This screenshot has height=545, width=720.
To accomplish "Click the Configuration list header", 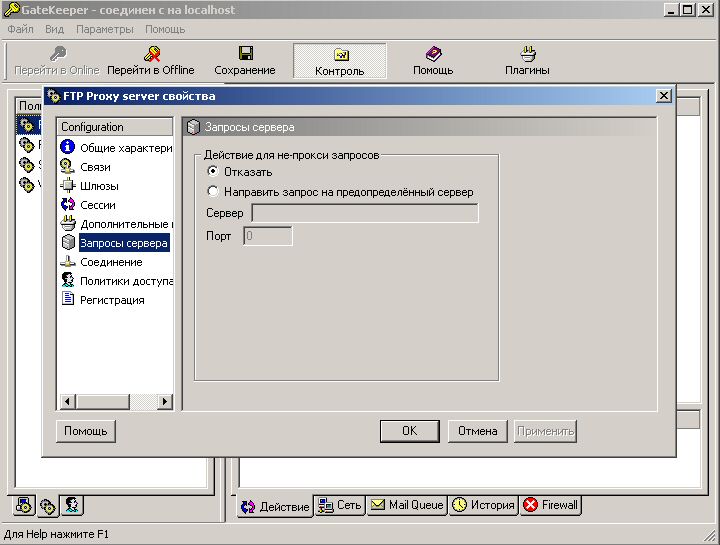I will 115,127.
